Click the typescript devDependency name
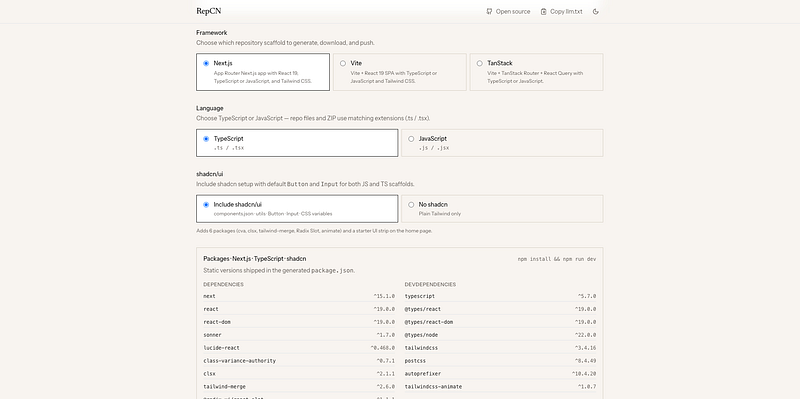 coord(419,296)
